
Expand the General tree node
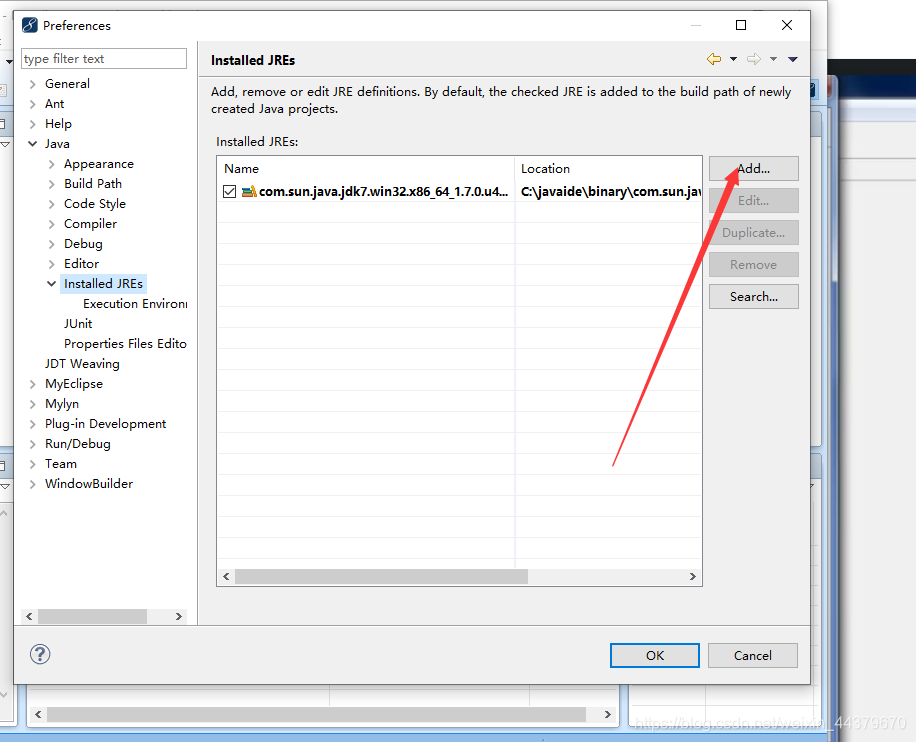33,84
